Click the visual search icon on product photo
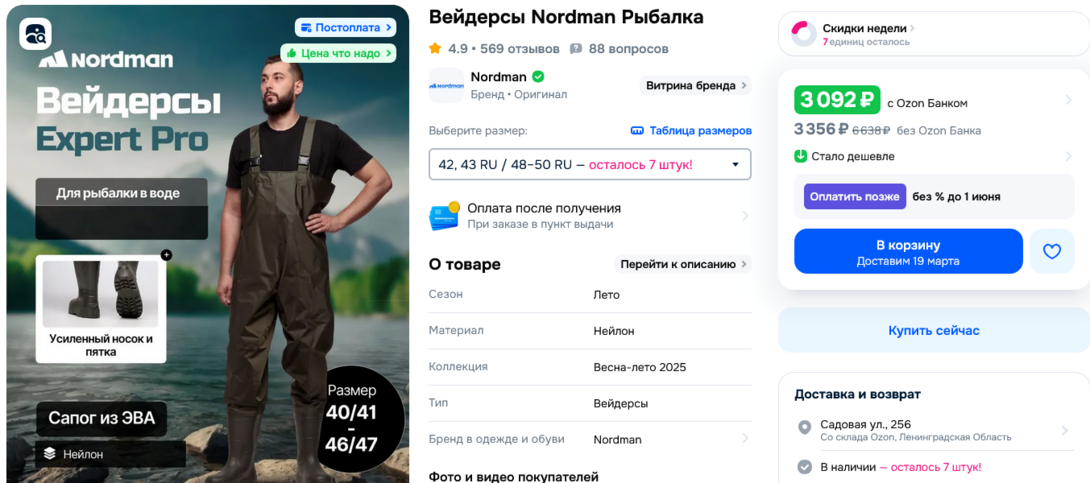1090x483 pixels. 36,34
